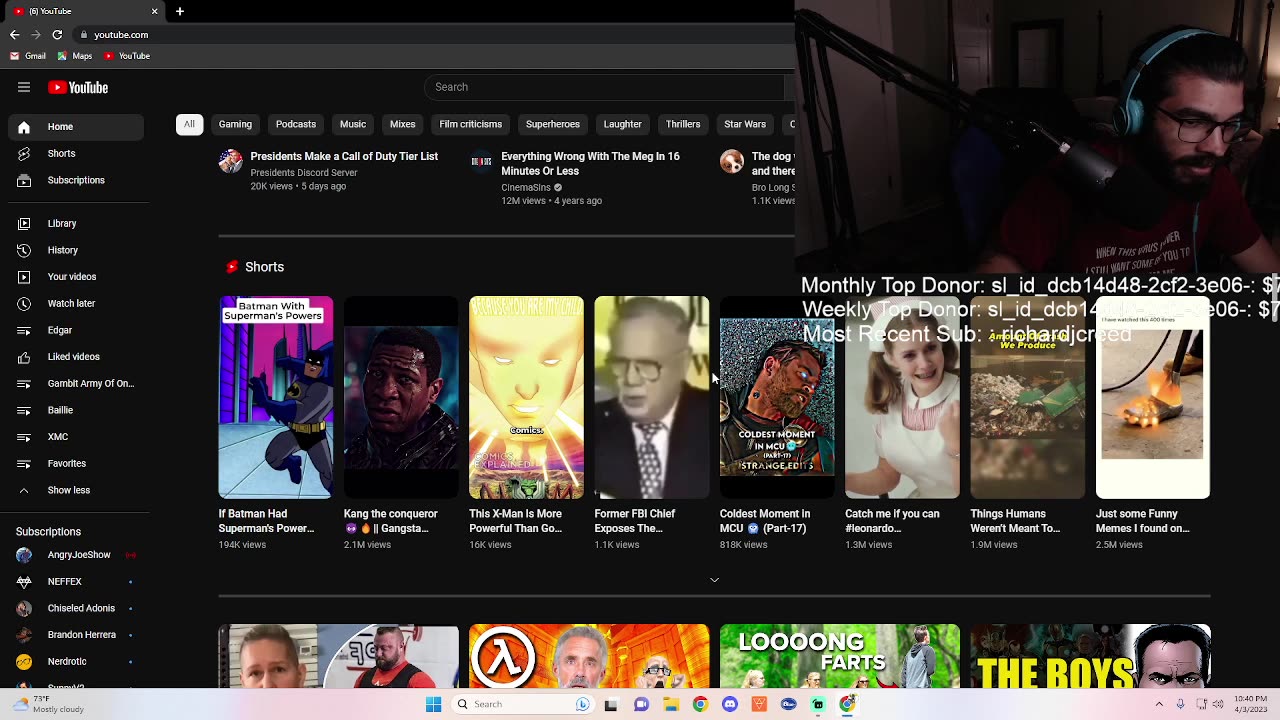Expand more Shorts with the down chevron
The height and width of the screenshot is (720, 1280).
[x=714, y=580]
